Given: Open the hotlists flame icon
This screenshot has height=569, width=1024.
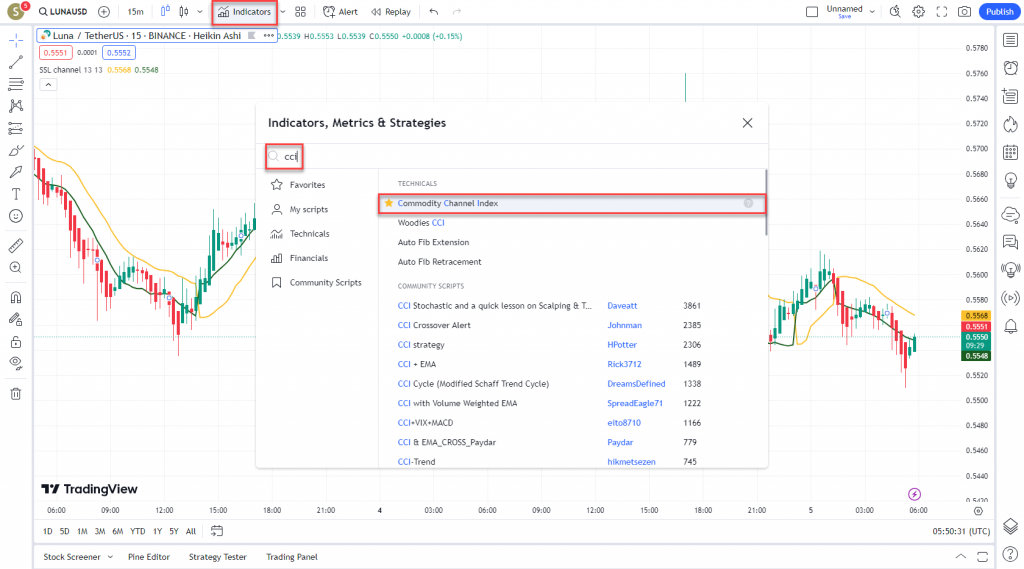Looking at the screenshot, I should point(1010,124).
